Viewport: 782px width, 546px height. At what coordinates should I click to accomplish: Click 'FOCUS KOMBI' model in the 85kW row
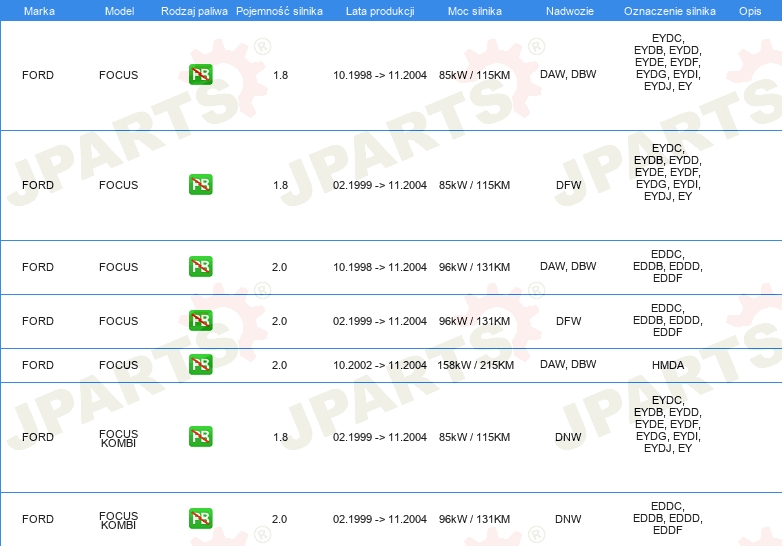pos(118,438)
